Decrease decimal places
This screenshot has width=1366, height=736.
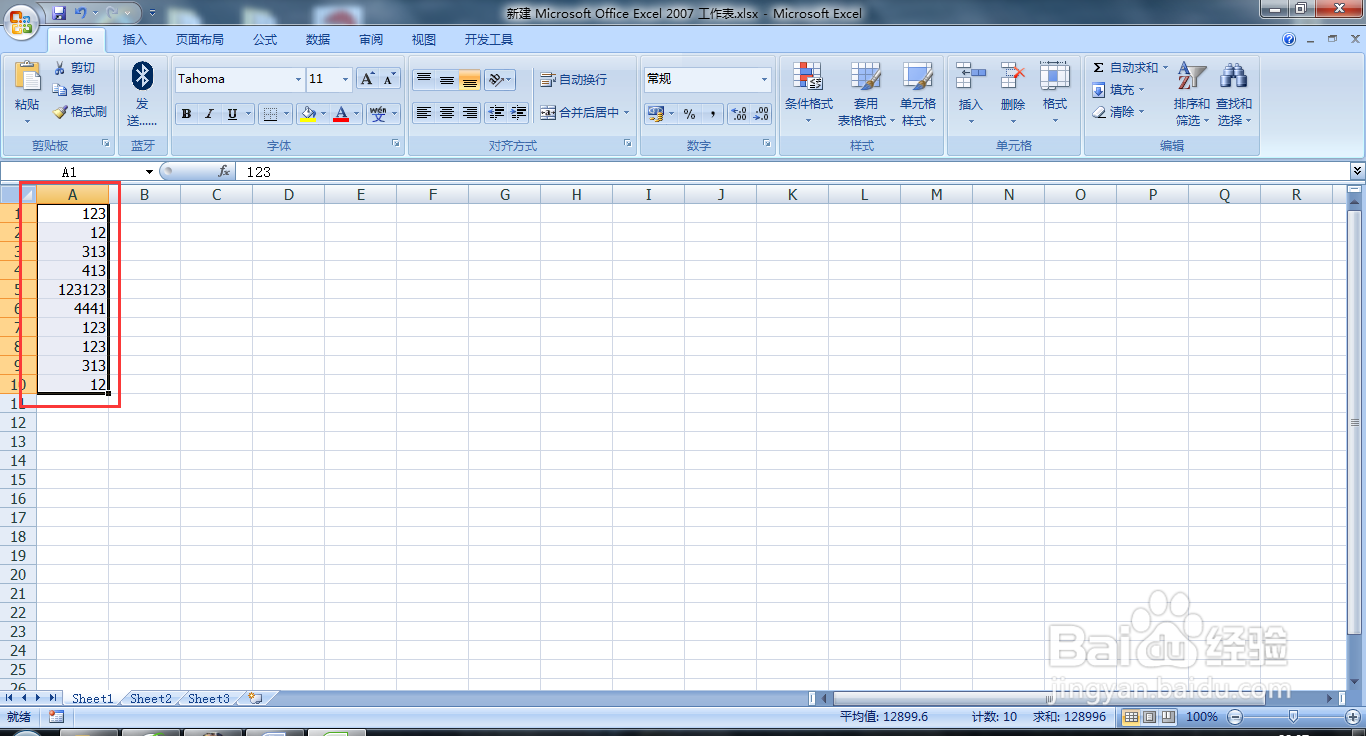click(x=761, y=114)
